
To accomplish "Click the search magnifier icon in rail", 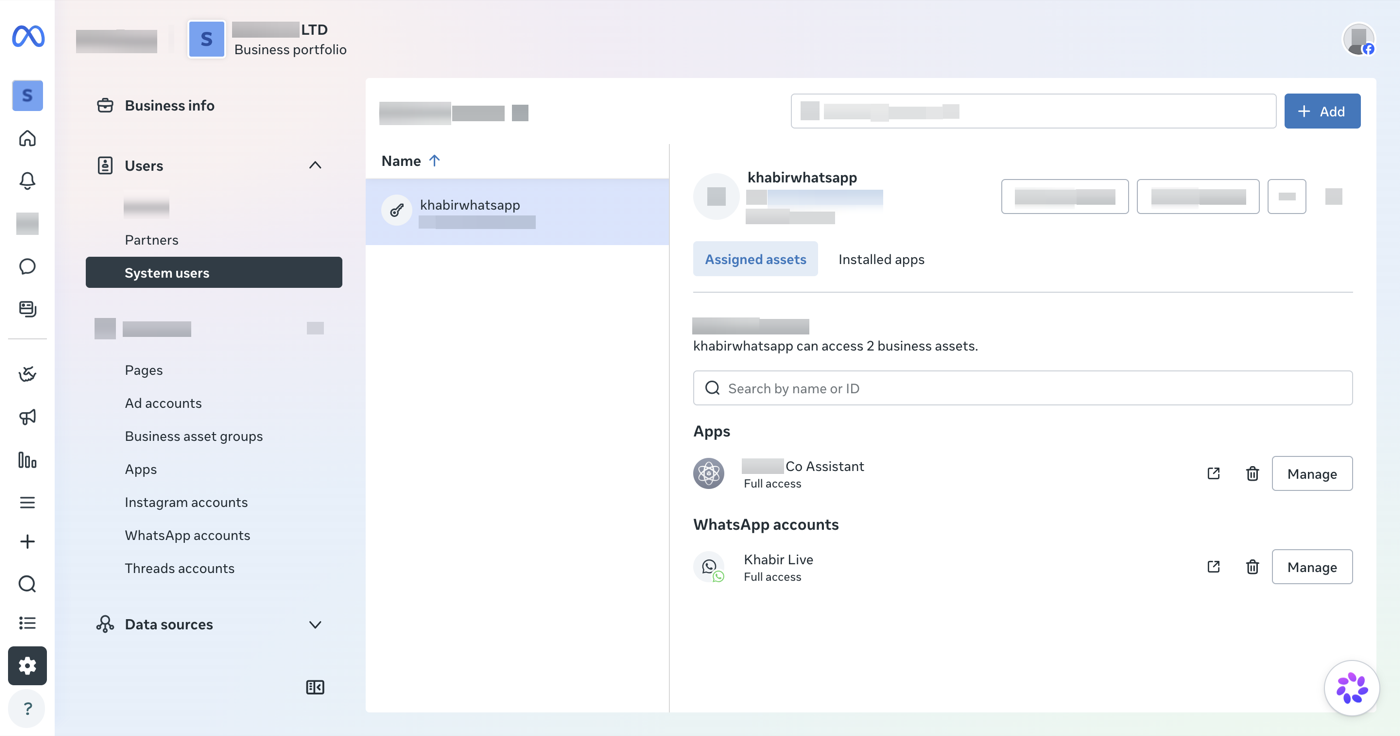I will pos(28,584).
